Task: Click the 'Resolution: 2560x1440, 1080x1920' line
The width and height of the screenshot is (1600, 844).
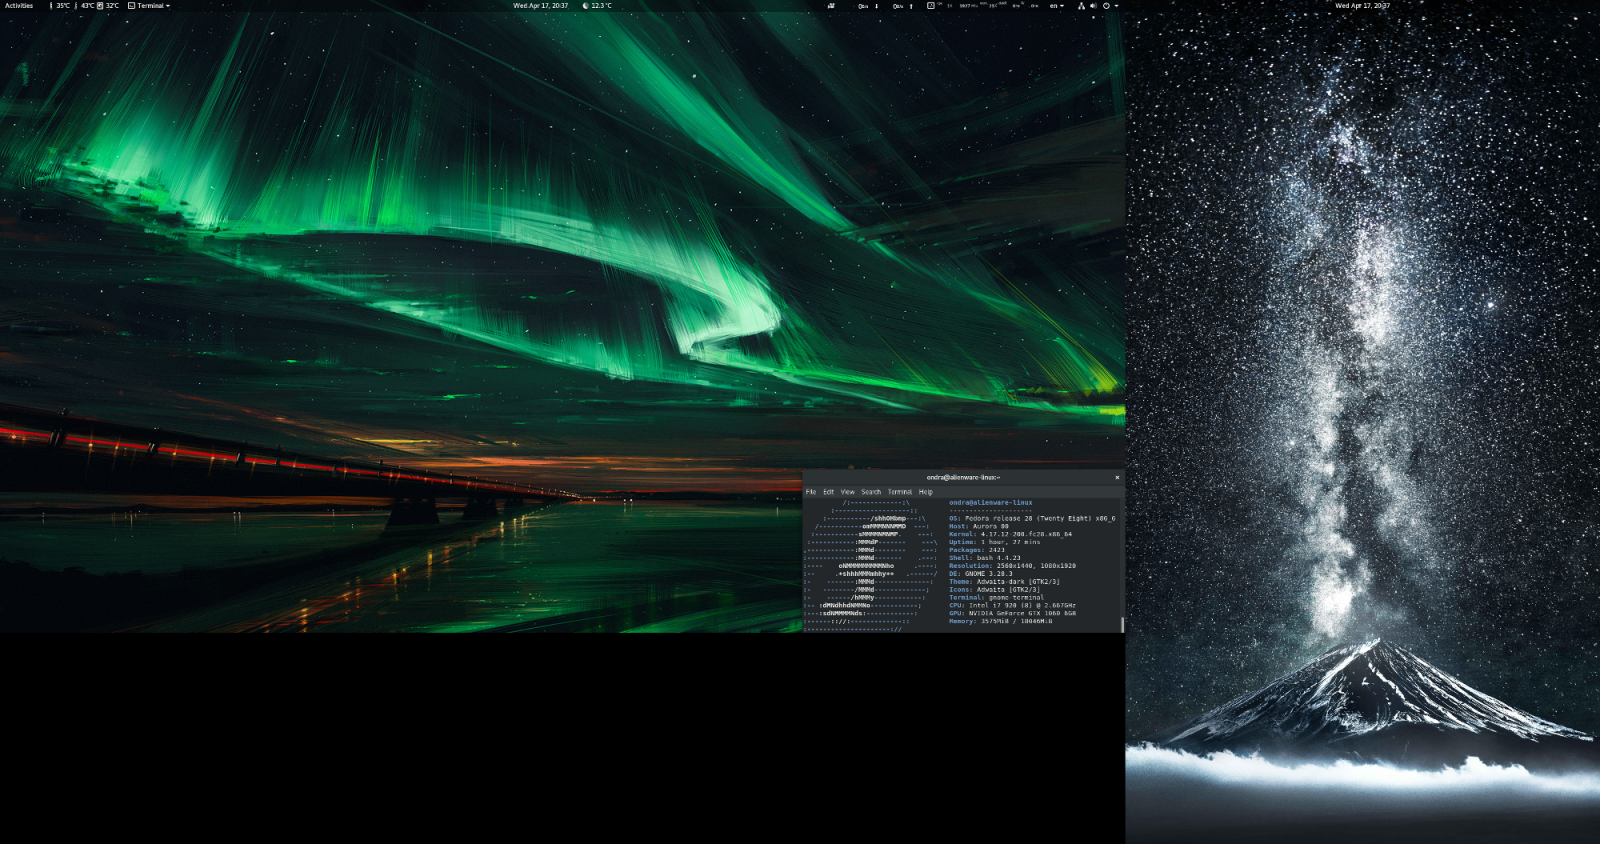Action: pos(1013,567)
